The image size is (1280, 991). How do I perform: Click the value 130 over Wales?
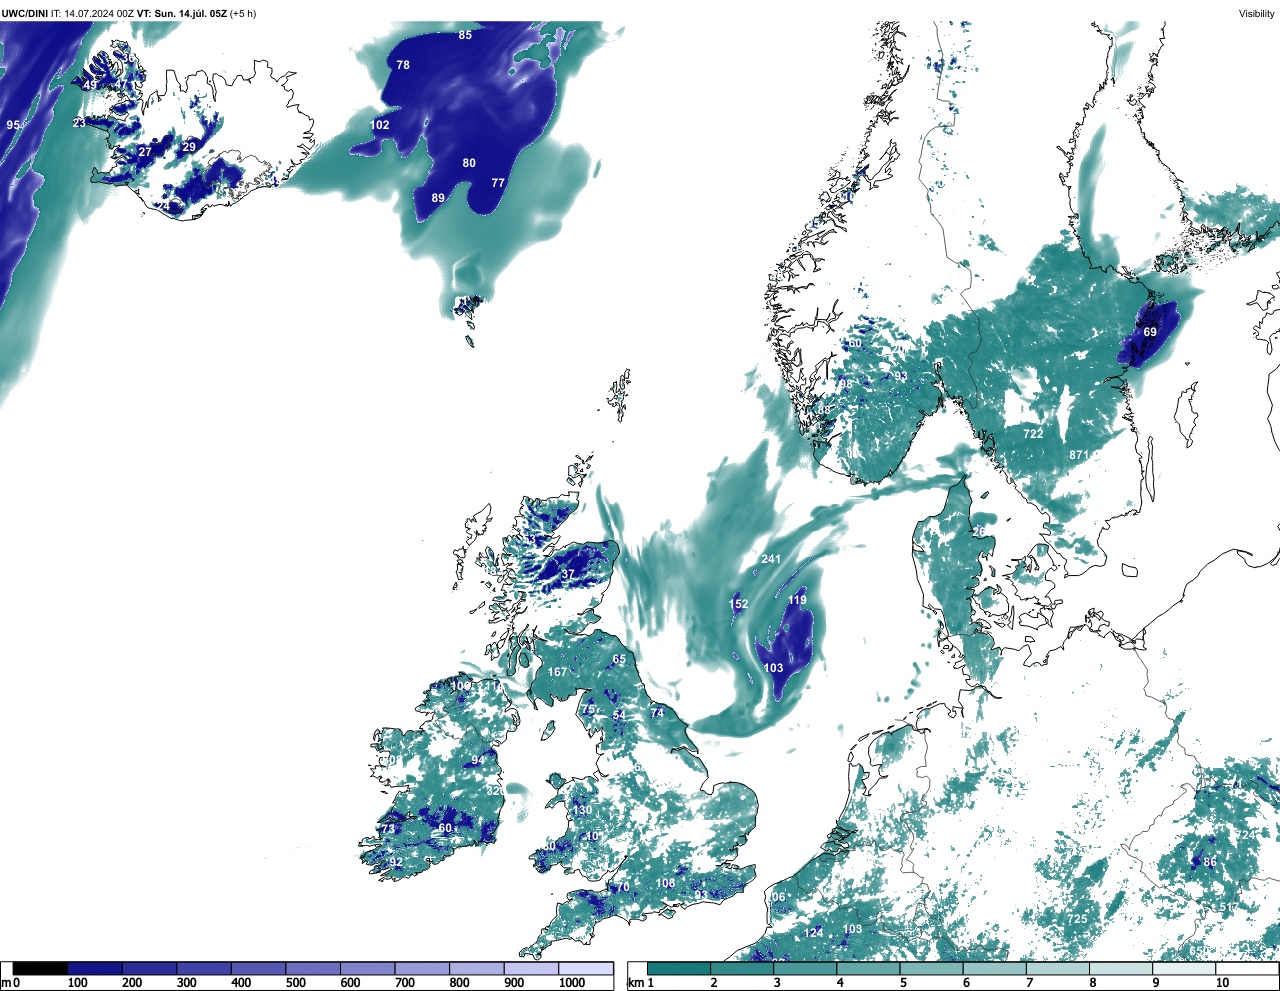(582, 810)
